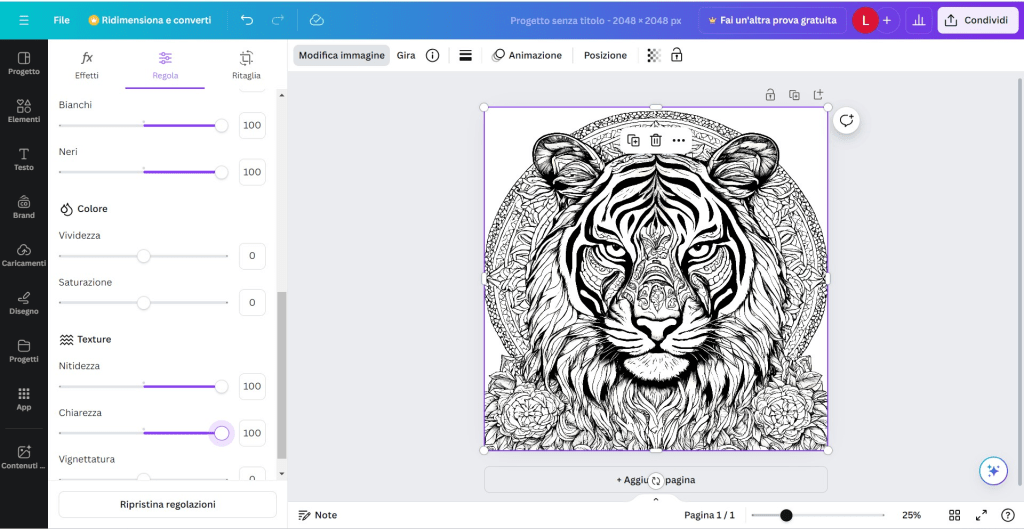Open the three-dots more options menu
This screenshot has width=1024, height=529.
(x=679, y=140)
